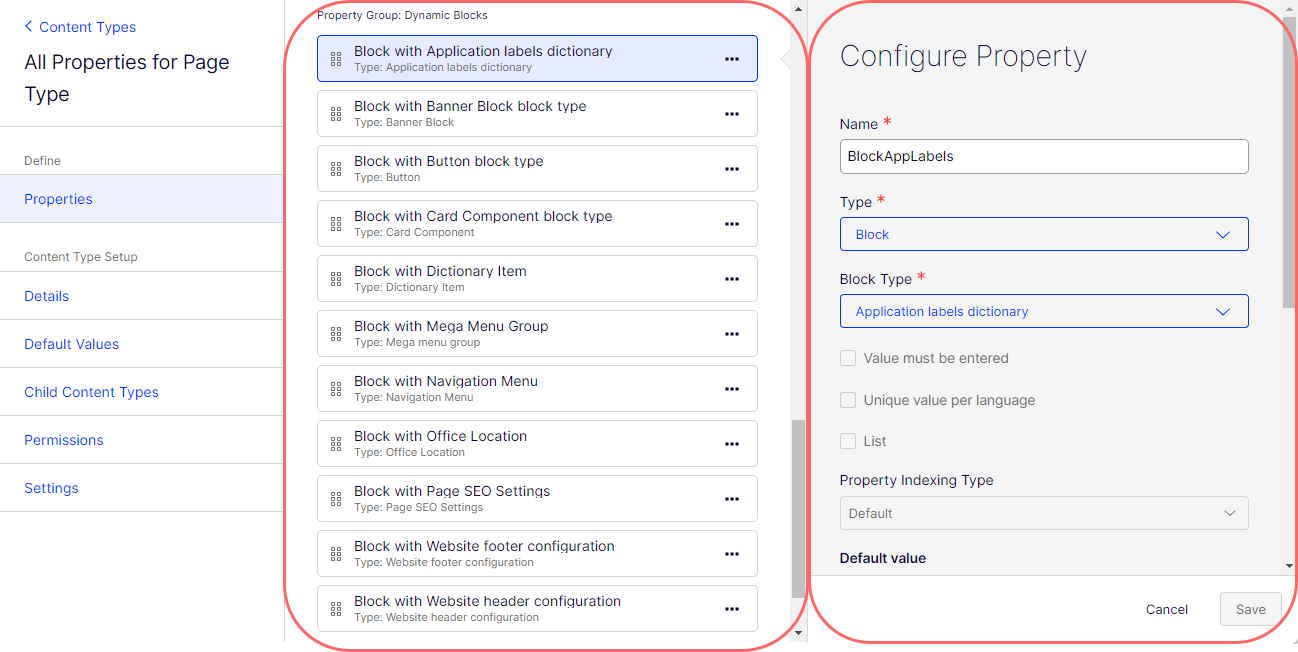This screenshot has width=1298, height=652.
Task: Open the Settings section in sidebar
Action: click(x=142, y=488)
